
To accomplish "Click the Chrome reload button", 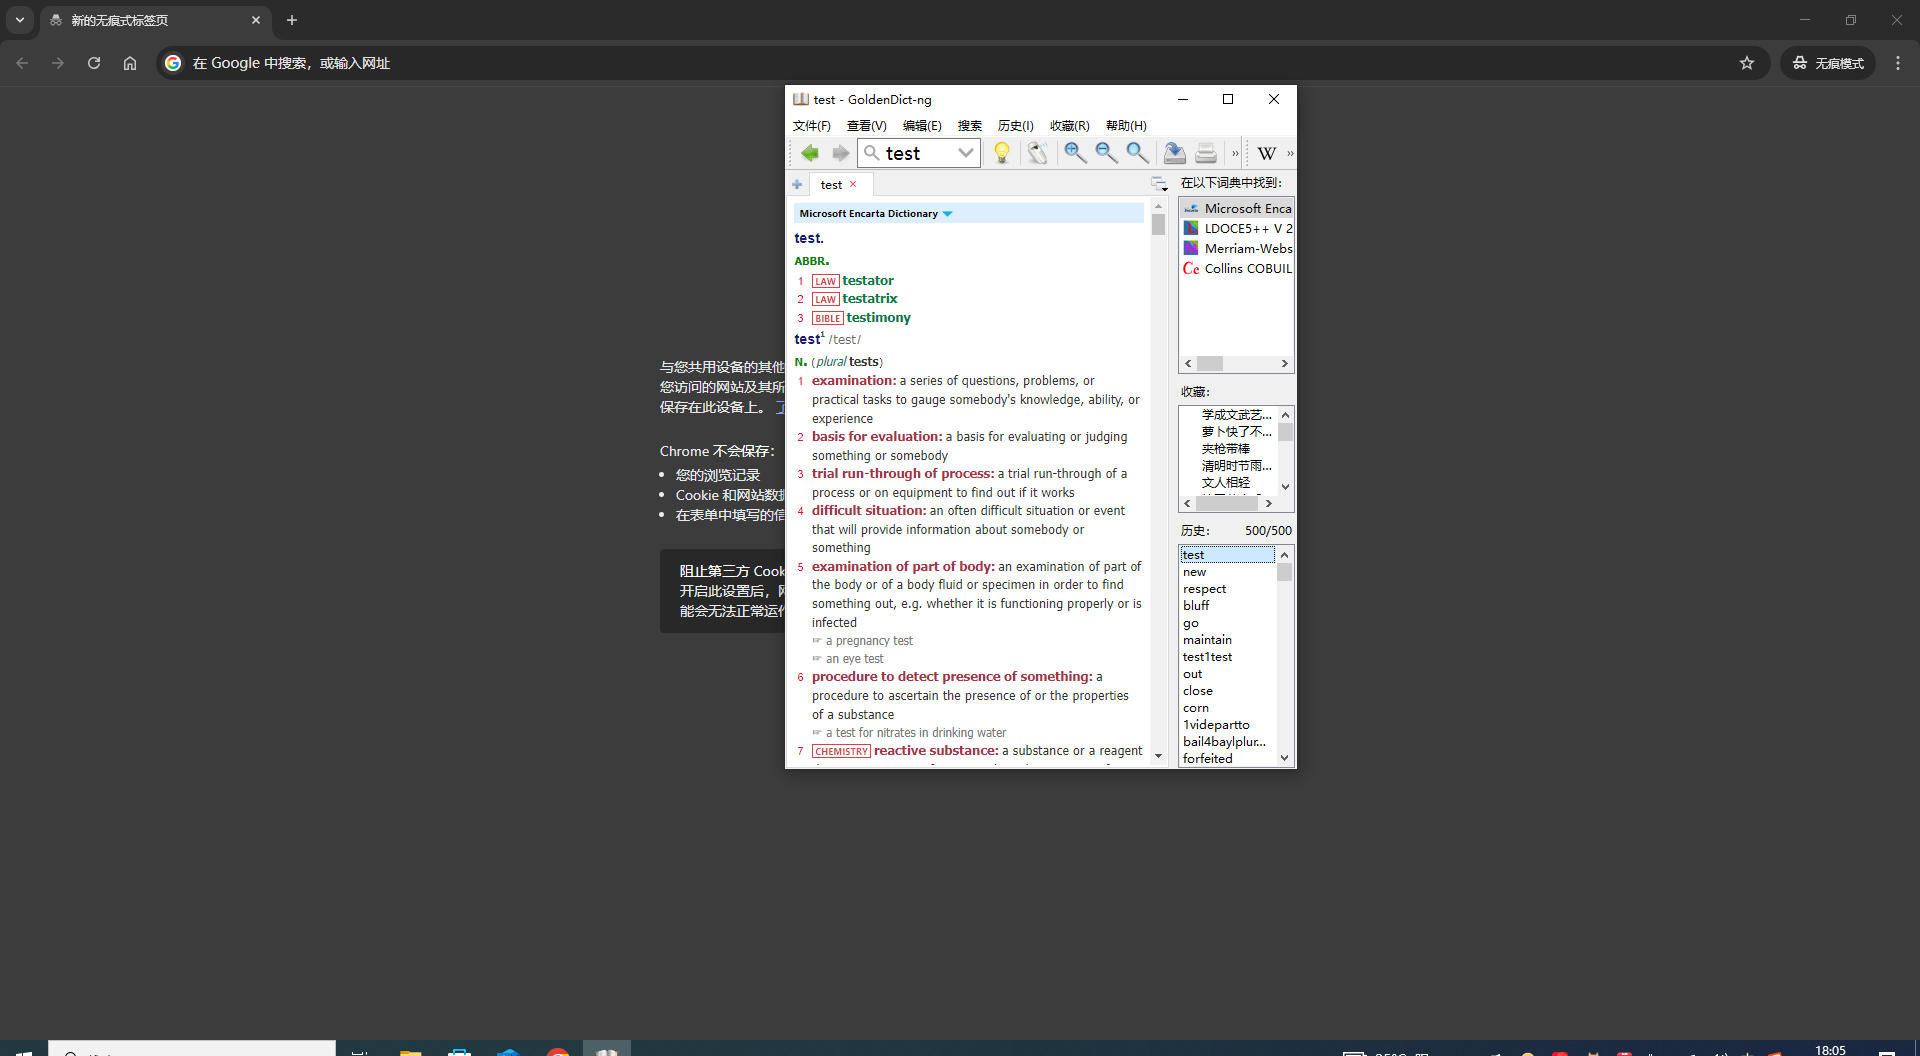I will [x=94, y=63].
